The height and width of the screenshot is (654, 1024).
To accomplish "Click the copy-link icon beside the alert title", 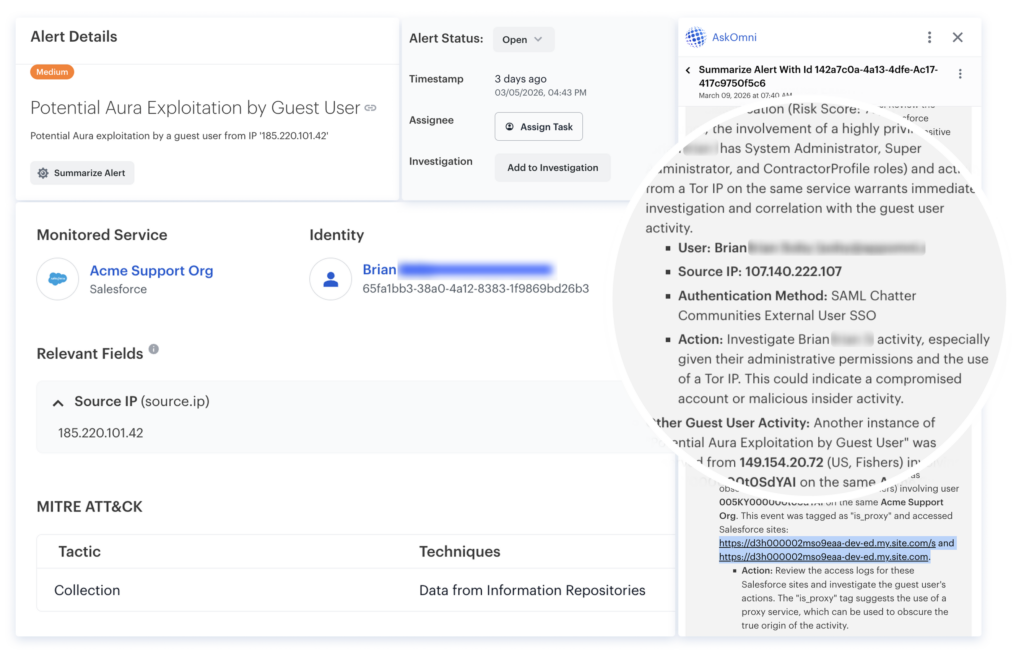I will tap(370, 108).
